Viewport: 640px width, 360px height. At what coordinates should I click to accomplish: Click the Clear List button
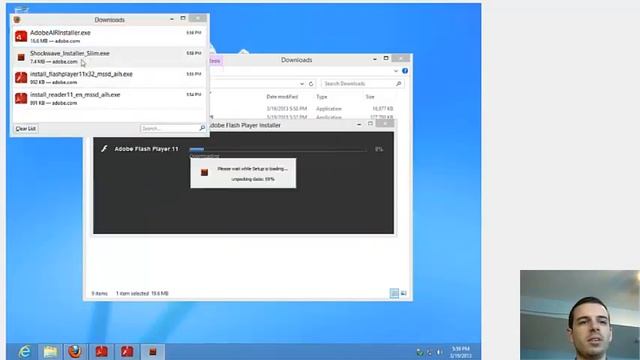click(x=26, y=129)
